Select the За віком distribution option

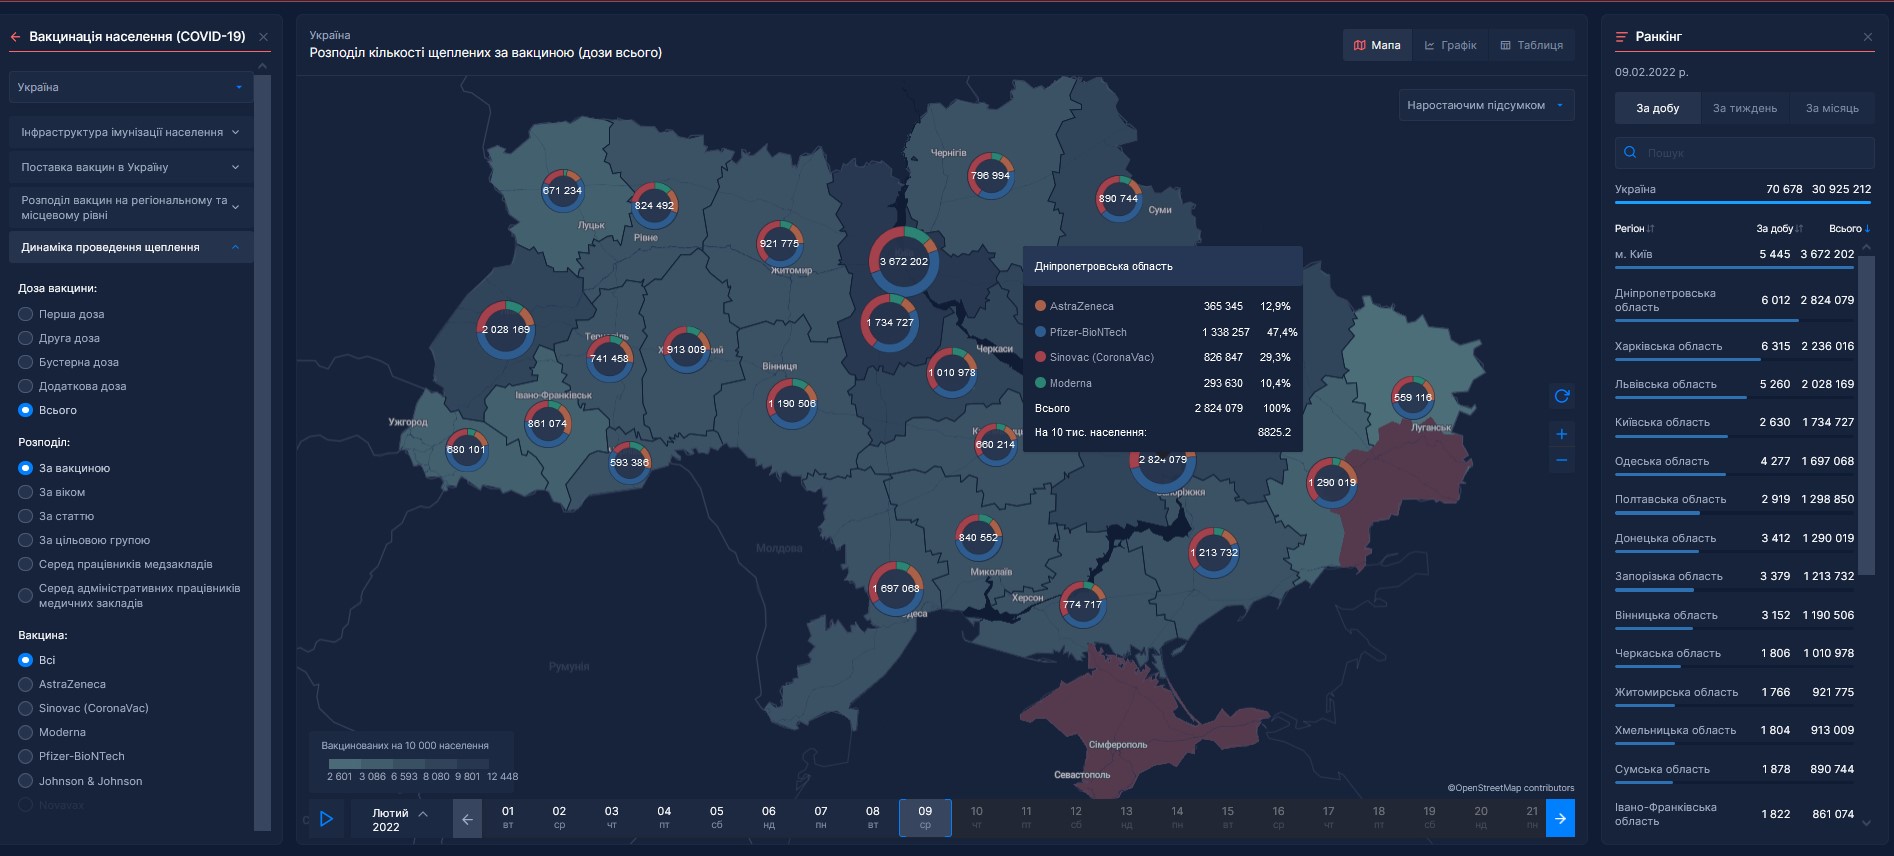[26, 492]
